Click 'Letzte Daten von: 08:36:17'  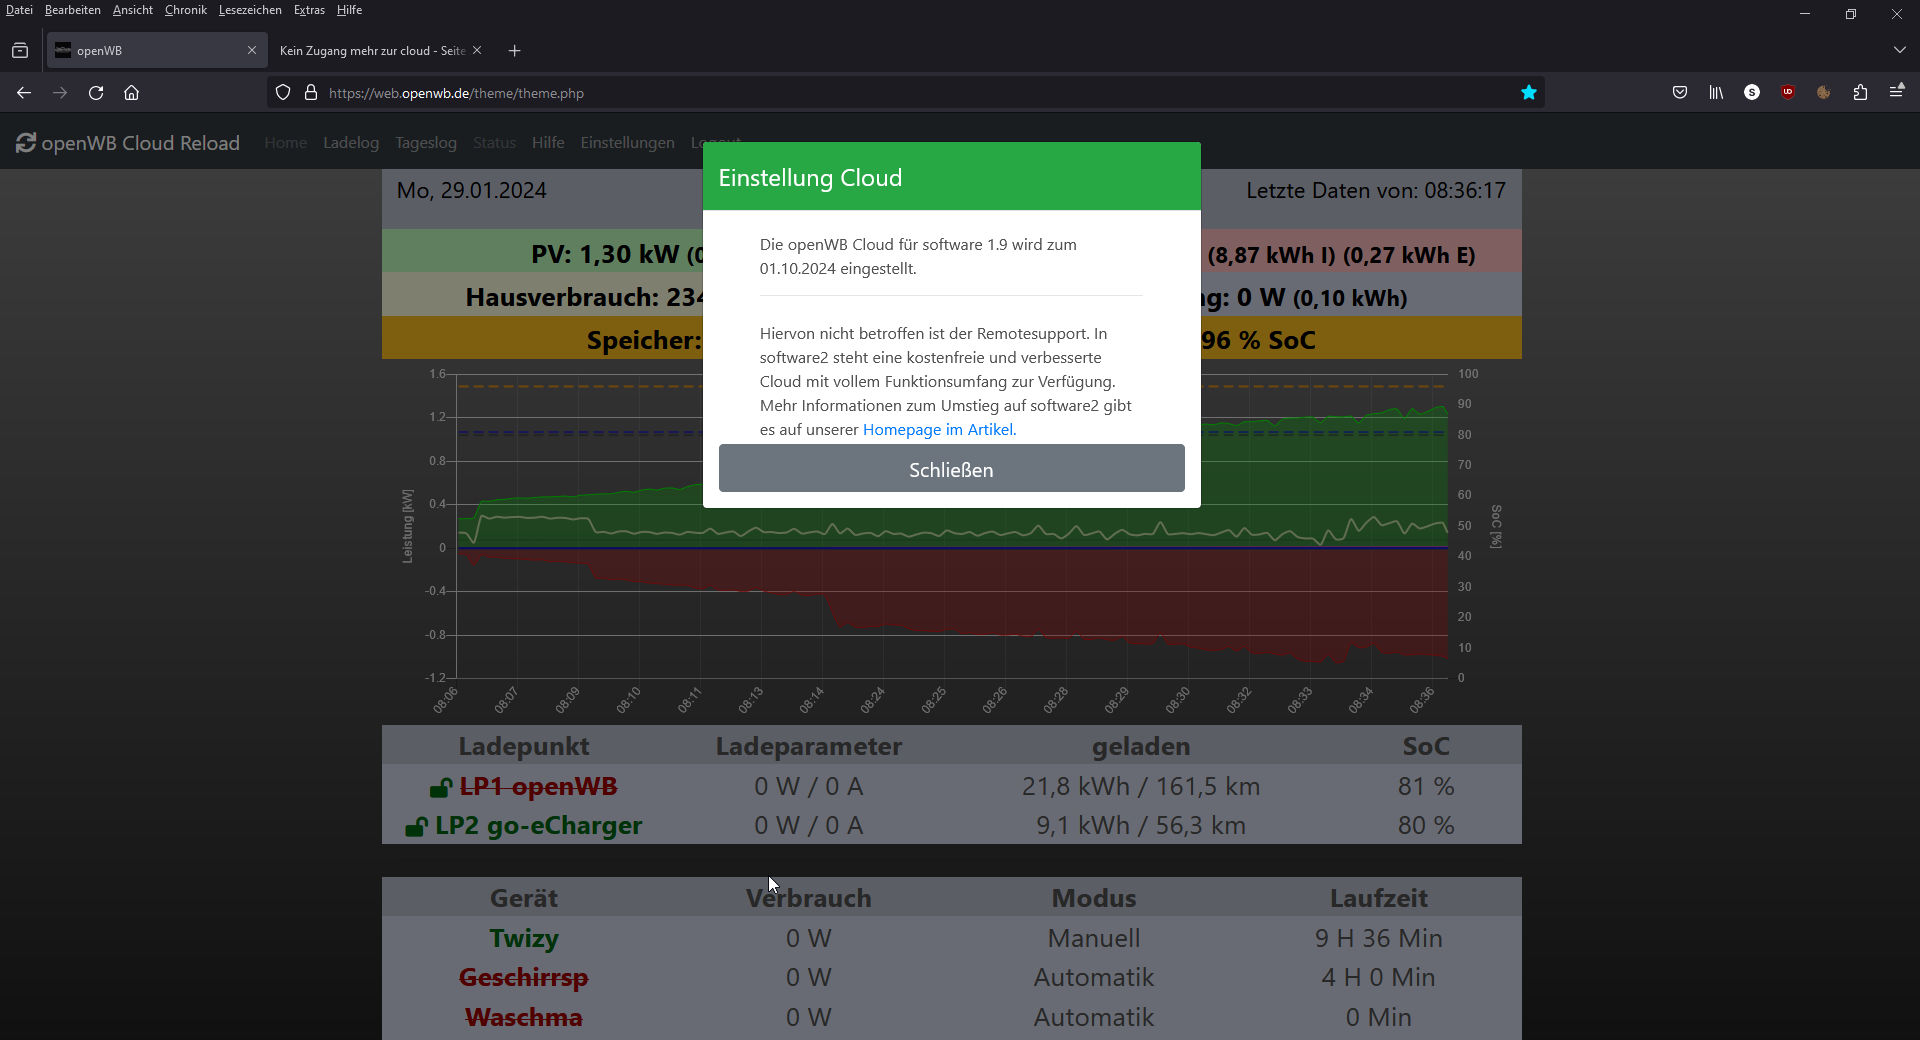point(1376,191)
